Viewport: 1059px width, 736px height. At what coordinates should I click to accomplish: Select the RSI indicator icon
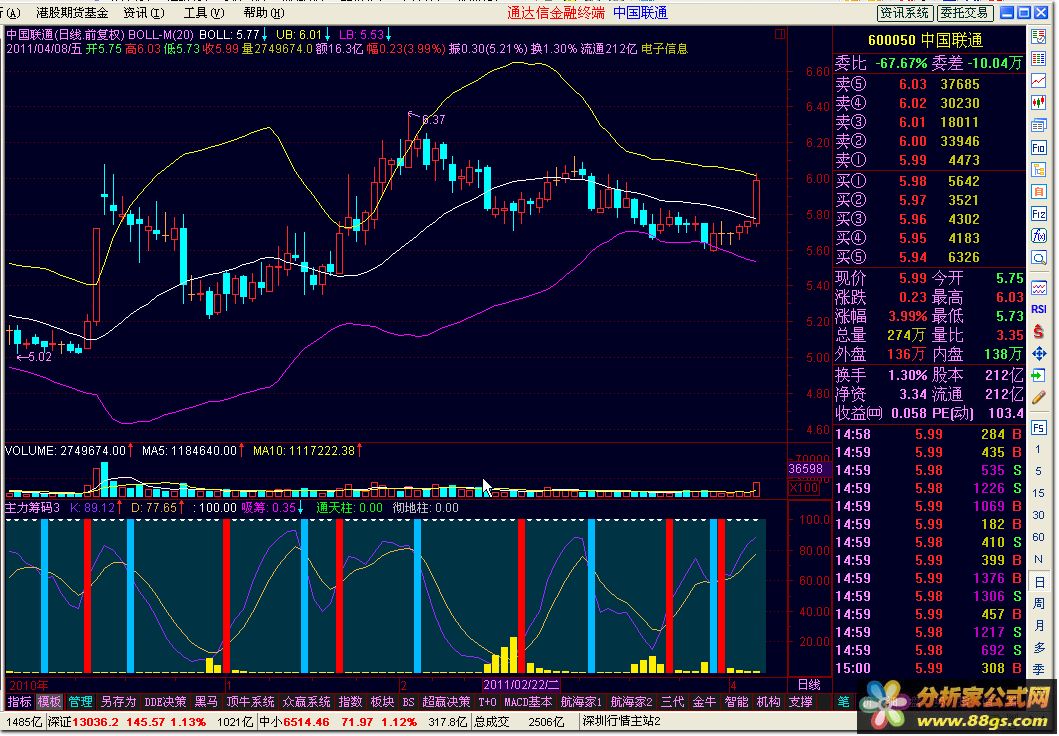1039,309
